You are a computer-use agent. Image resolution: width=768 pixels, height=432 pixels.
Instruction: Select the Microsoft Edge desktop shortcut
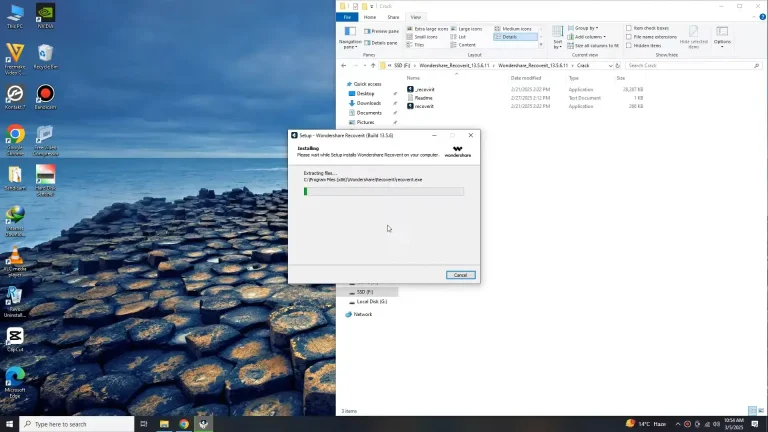[x=15, y=383]
